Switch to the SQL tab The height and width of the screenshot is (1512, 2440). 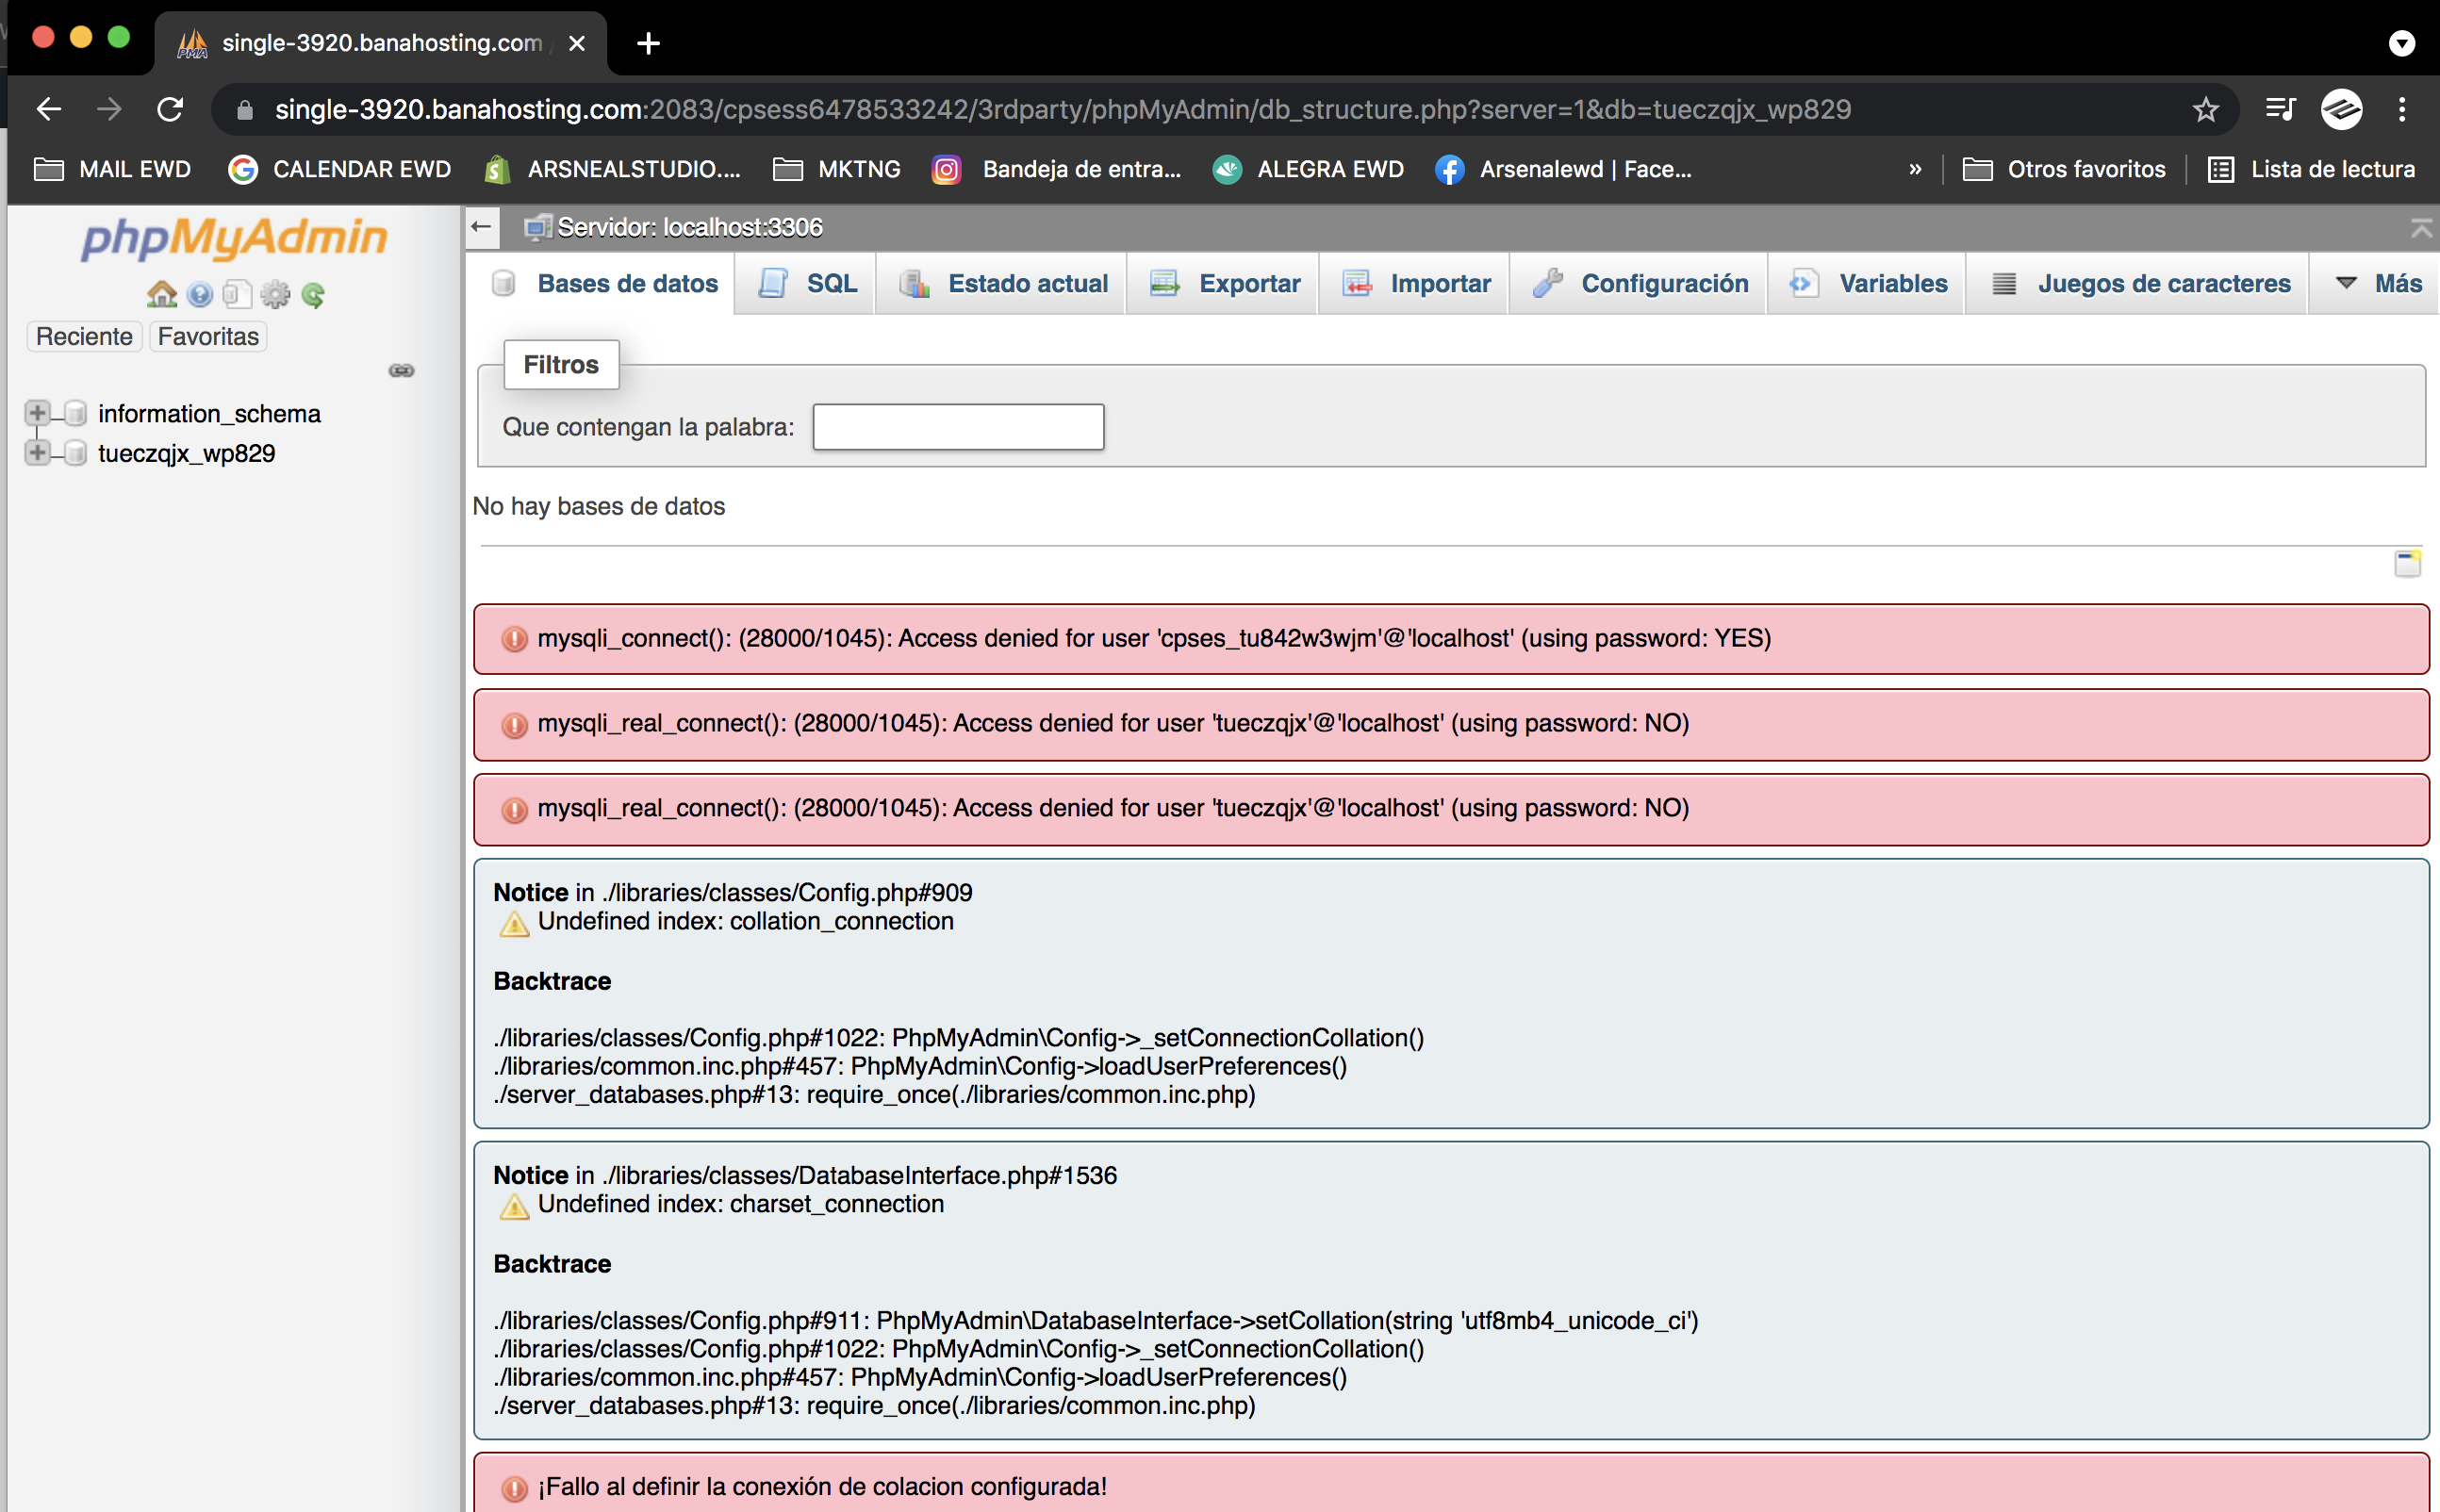tap(807, 284)
